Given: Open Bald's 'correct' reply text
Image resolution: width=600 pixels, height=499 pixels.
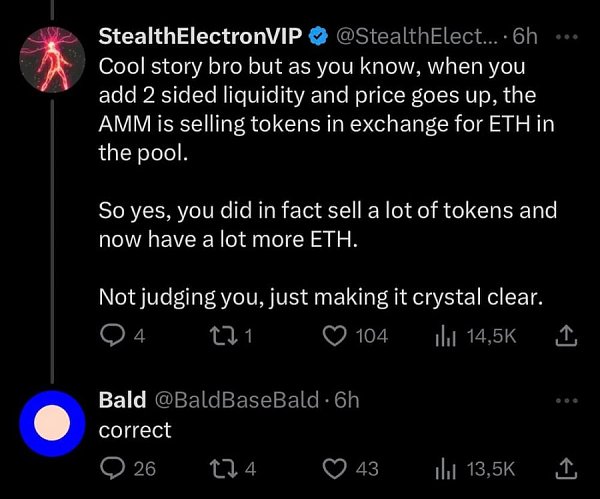Looking at the screenshot, I should pyautogui.click(x=135, y=430).
